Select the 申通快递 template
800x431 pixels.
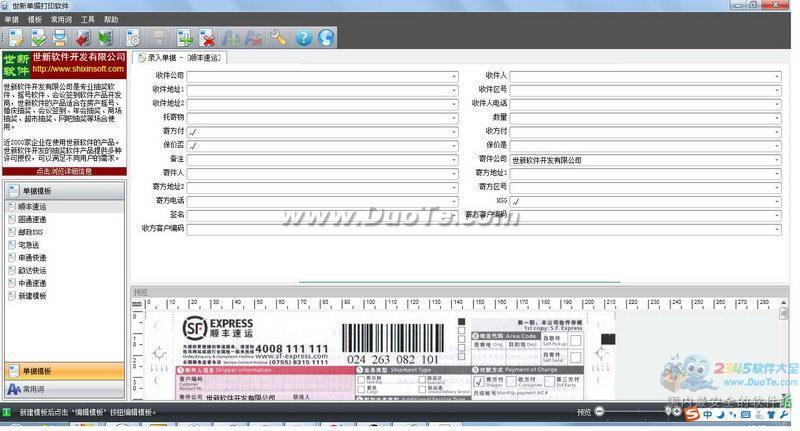point(32,258)
